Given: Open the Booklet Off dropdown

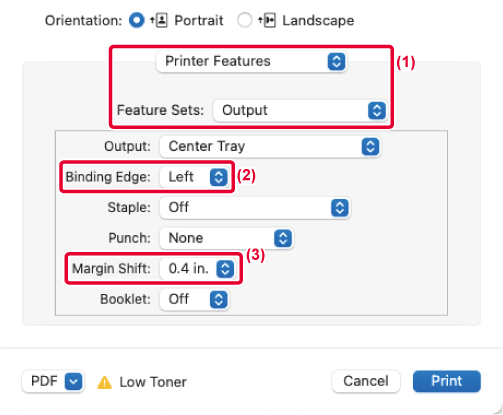Looking at the screenshot, I should pos(194,300).
